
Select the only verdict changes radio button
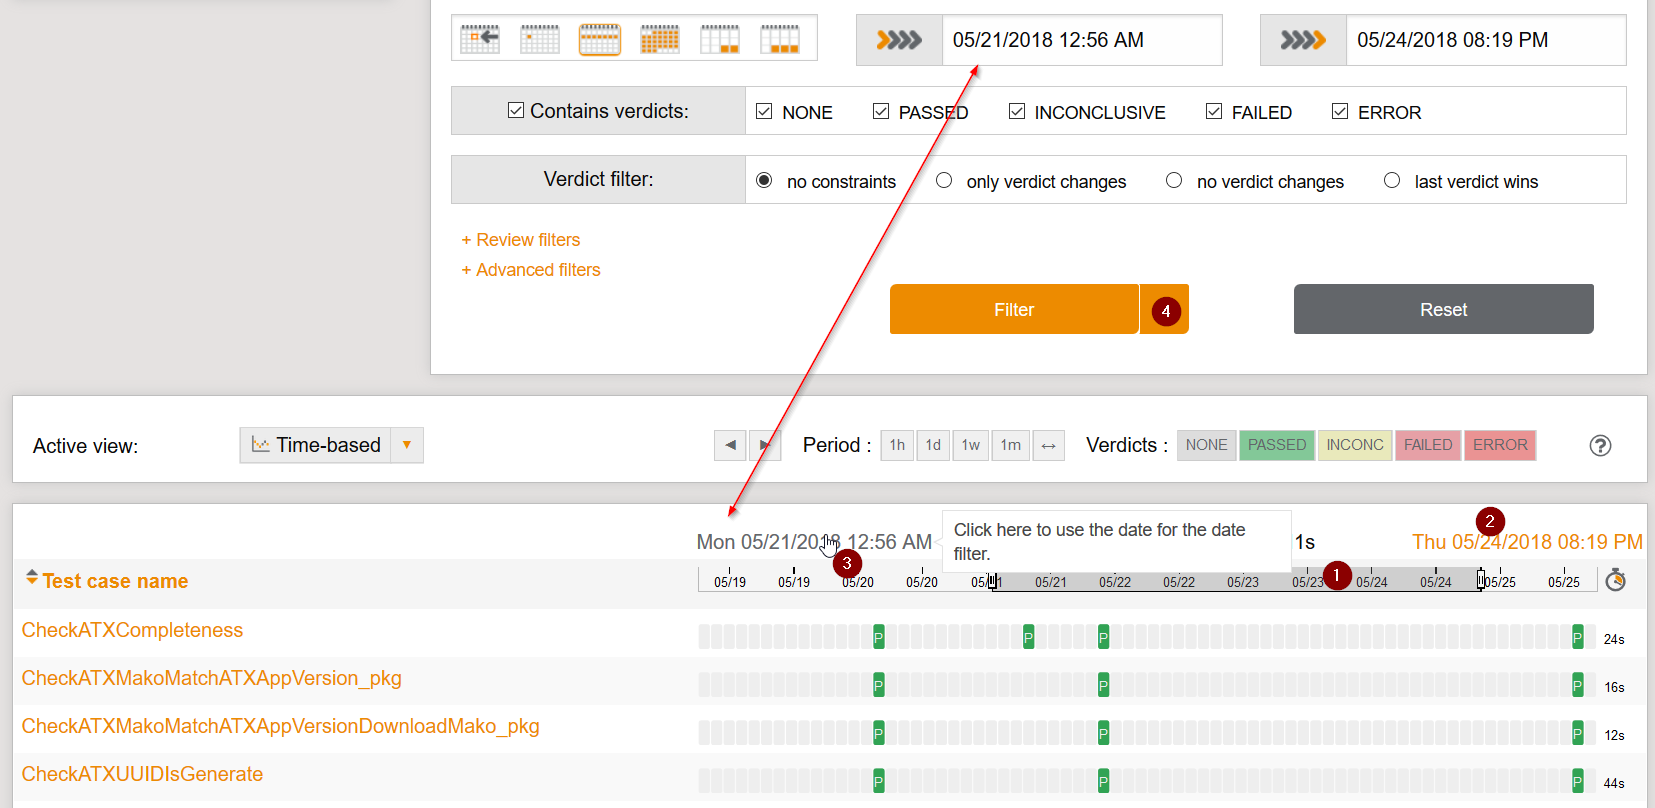click(944, 181)
